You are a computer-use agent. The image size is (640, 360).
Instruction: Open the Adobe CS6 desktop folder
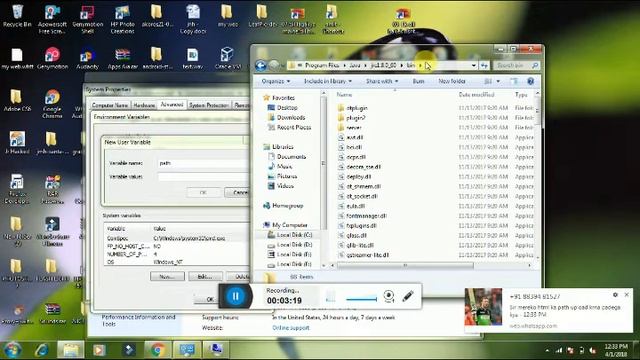pos(16,100)
